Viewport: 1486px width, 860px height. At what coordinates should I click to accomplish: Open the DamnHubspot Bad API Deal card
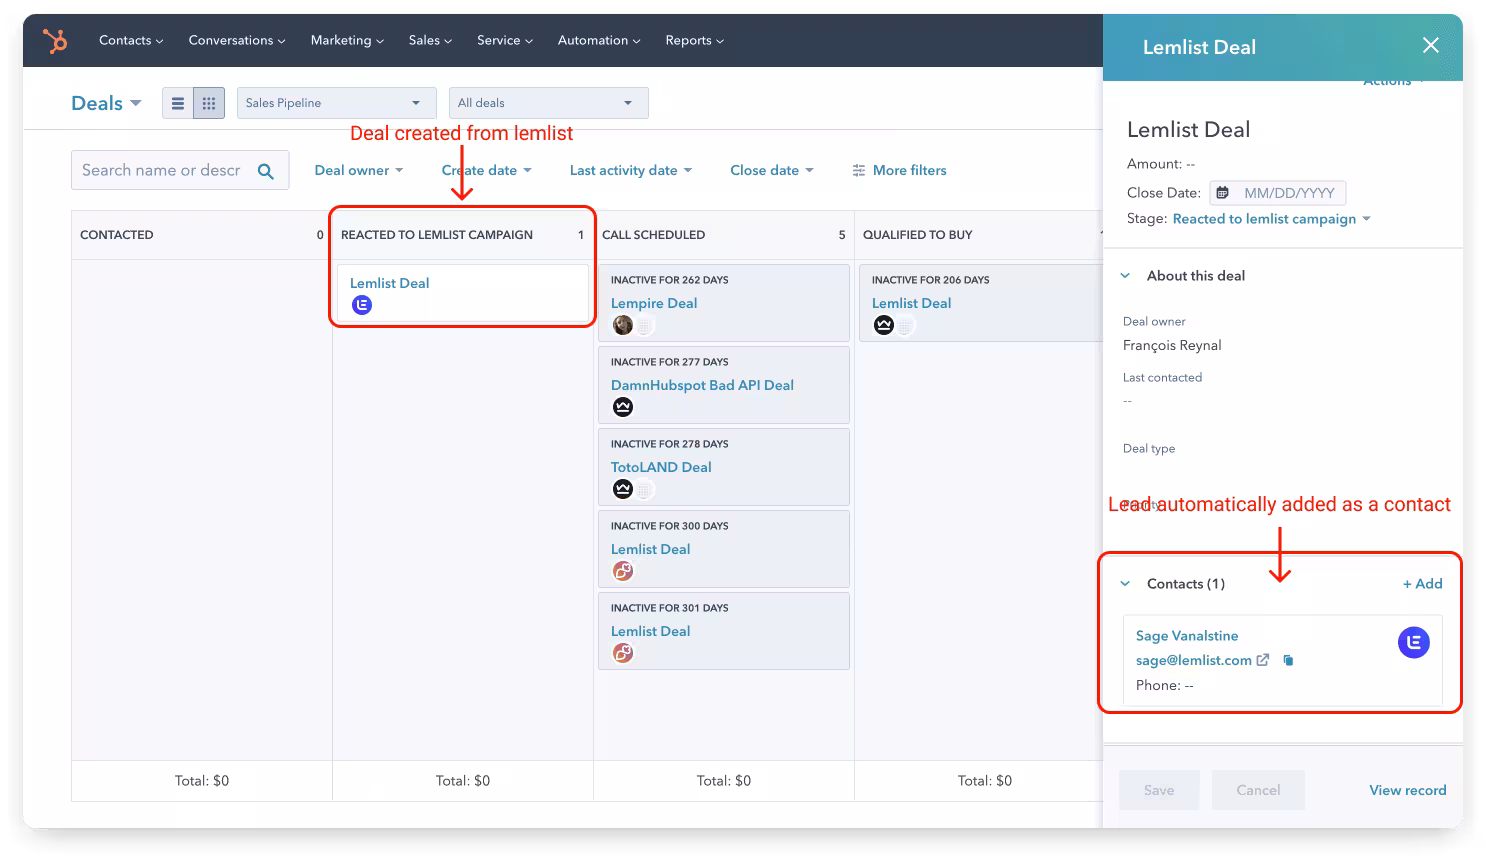click(x=702, y=385)
